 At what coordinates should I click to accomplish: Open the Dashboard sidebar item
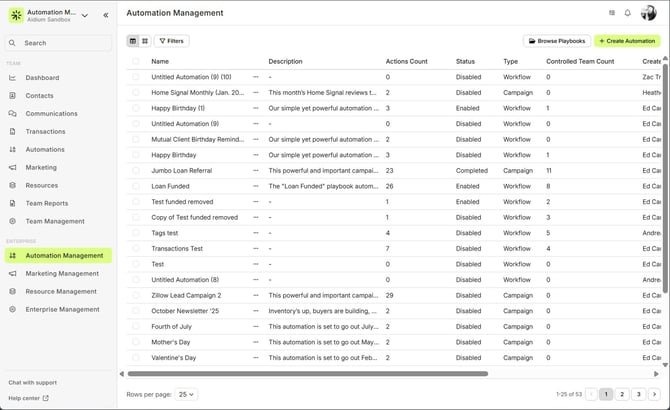(42, 78)
